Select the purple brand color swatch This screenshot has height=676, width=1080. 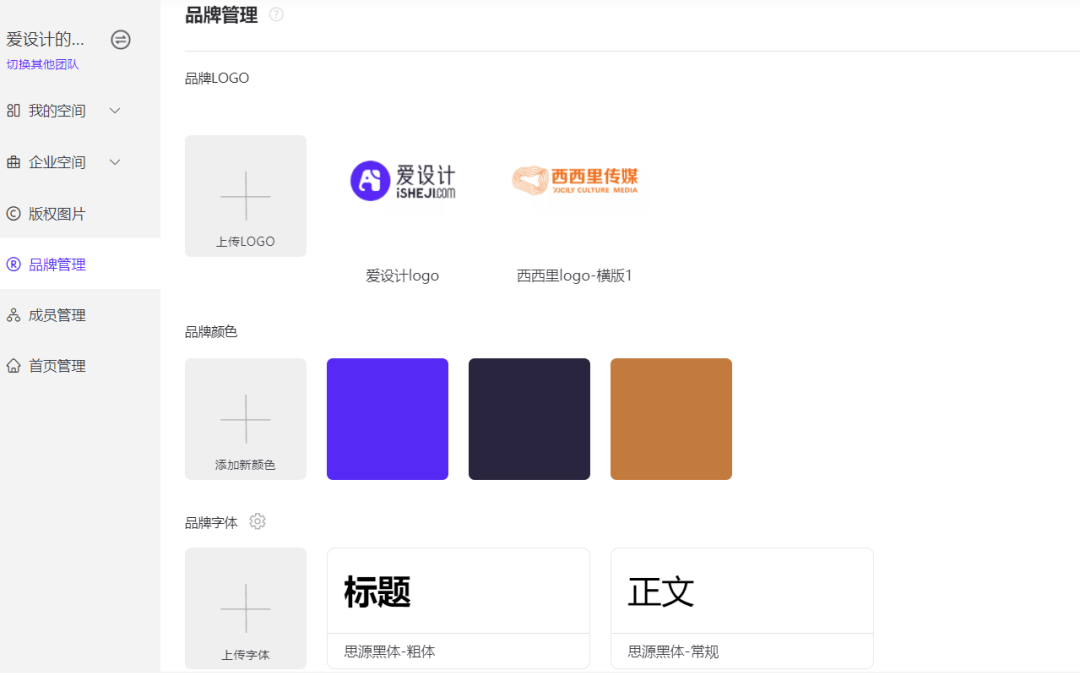pos(387,419)
